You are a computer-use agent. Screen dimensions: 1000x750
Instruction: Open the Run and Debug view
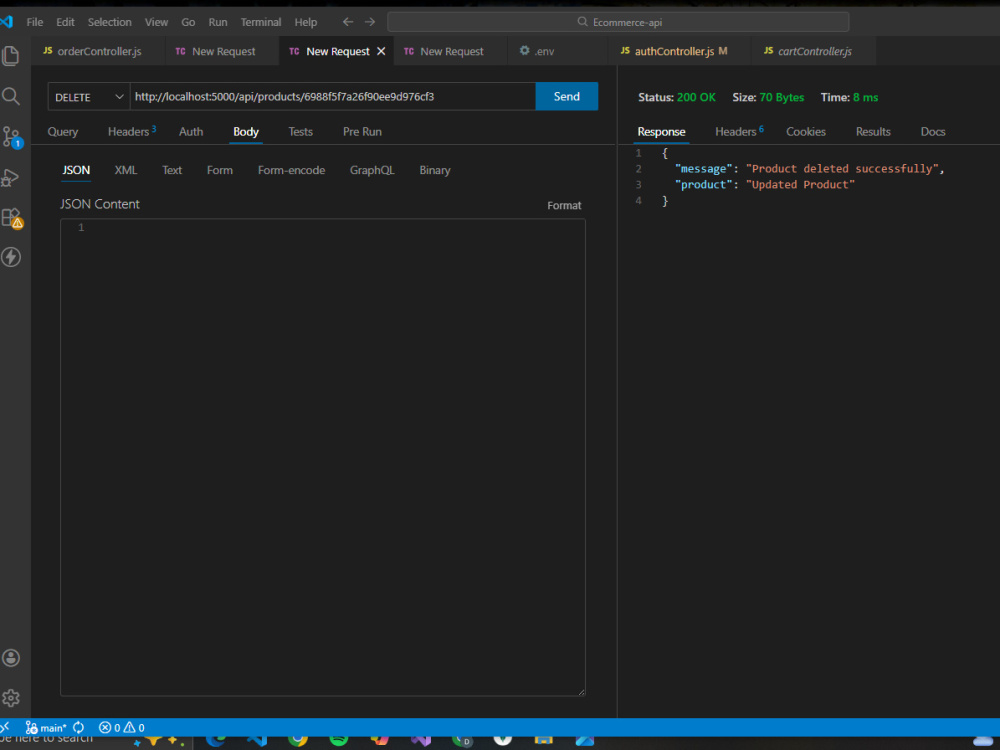click(x=10, y=178)
